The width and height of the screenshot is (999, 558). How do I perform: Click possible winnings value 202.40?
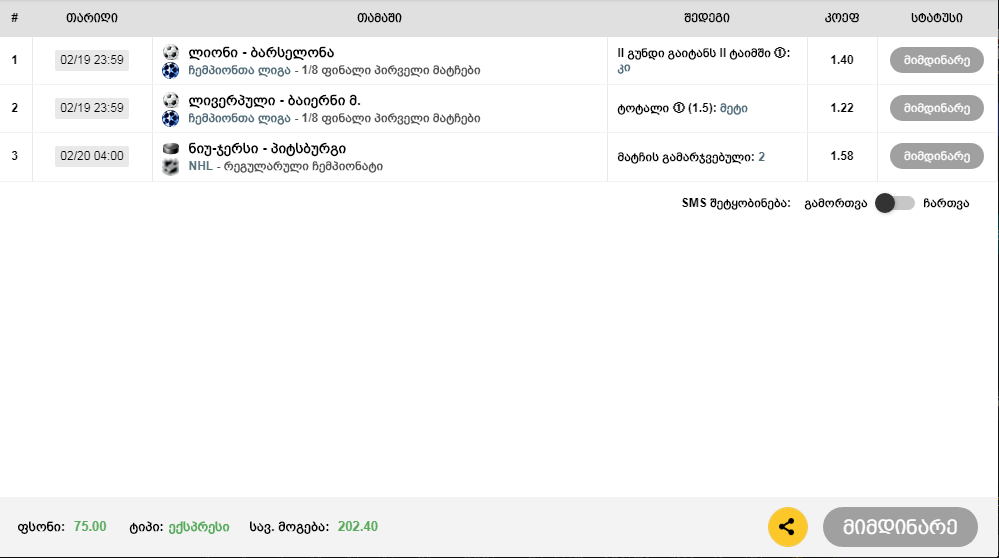pyautogui.click(x=357, y=527)
